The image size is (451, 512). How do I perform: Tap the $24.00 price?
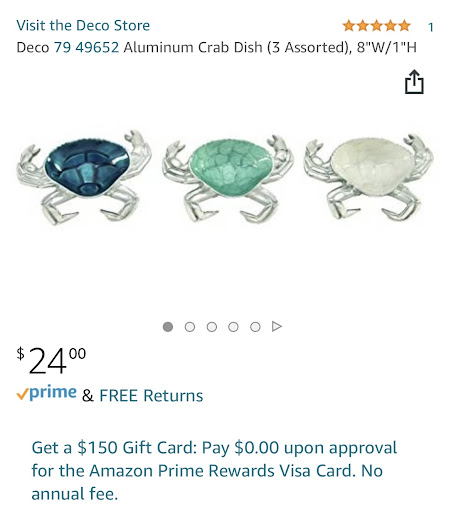click(51, 360)
